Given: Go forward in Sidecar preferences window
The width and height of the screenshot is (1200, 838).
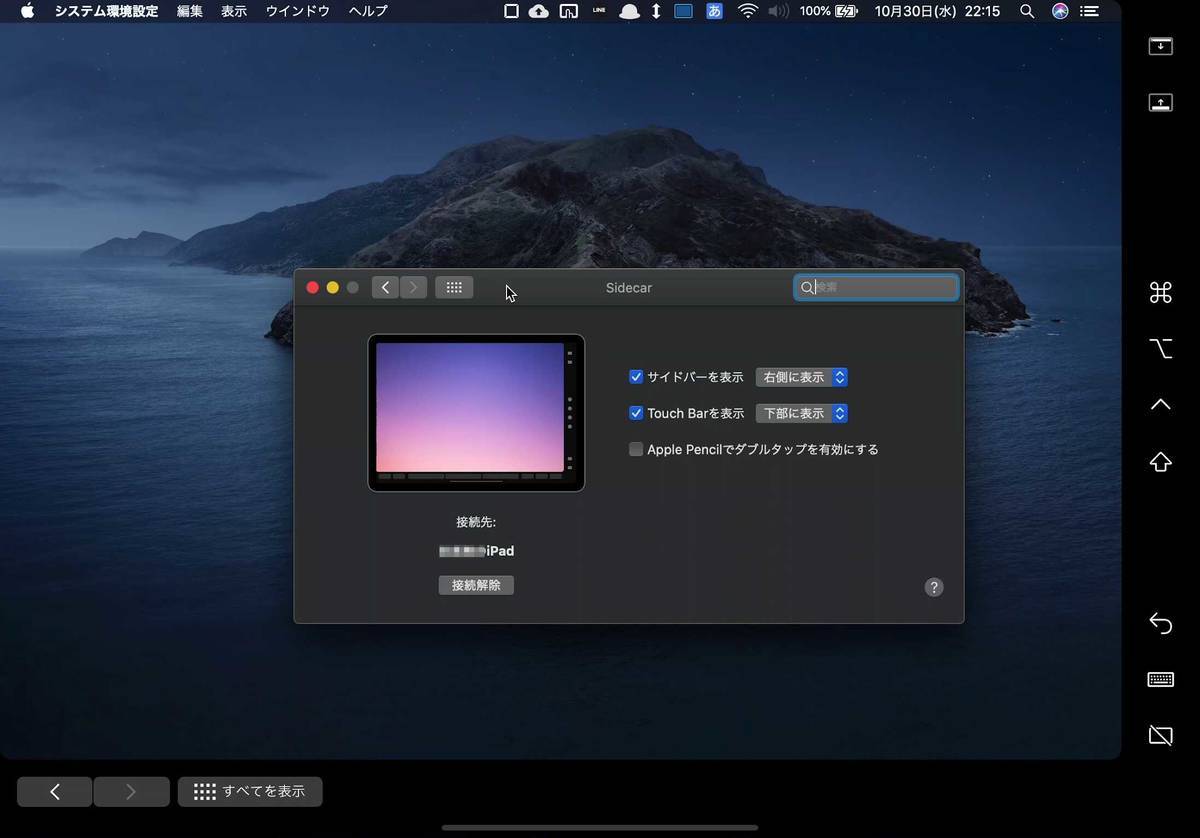Looking at the screenshot, I should [x=413, y=287].
